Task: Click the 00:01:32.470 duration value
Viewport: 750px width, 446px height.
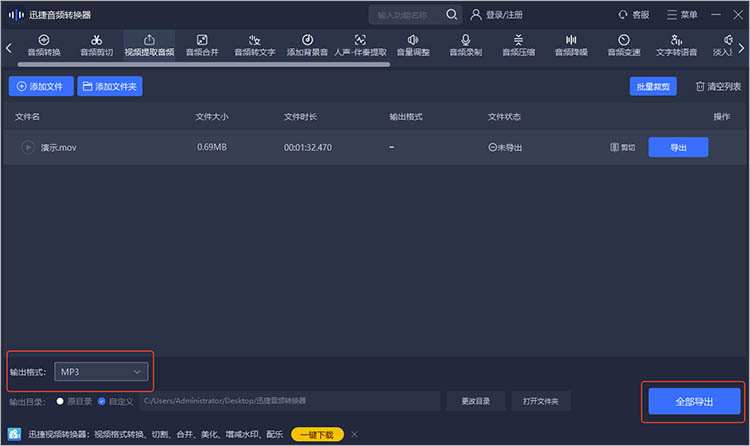Action: point(308,147)
